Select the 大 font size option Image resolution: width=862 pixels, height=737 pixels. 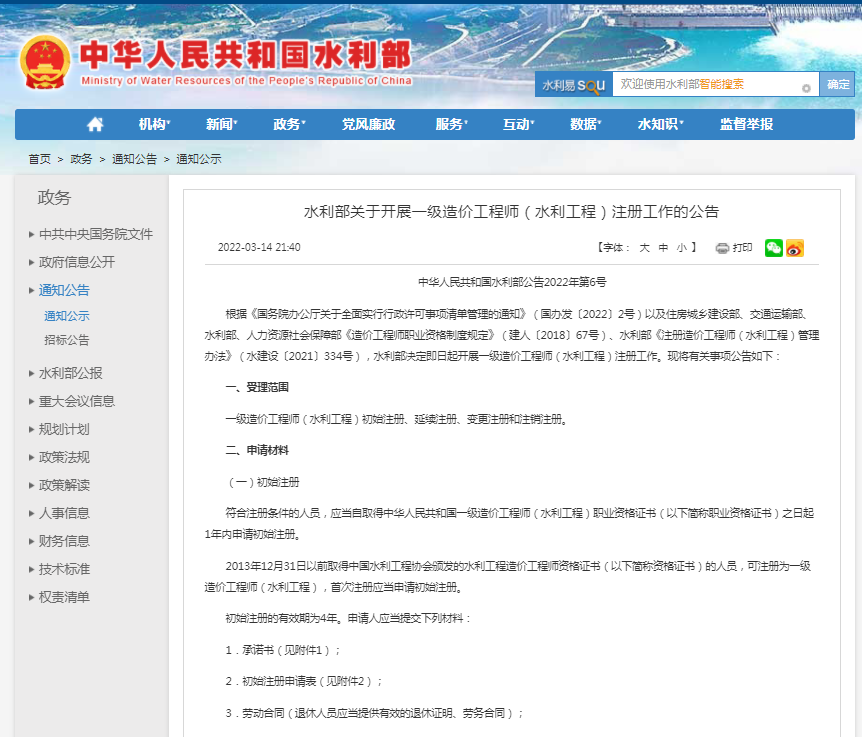pos(644,248)
